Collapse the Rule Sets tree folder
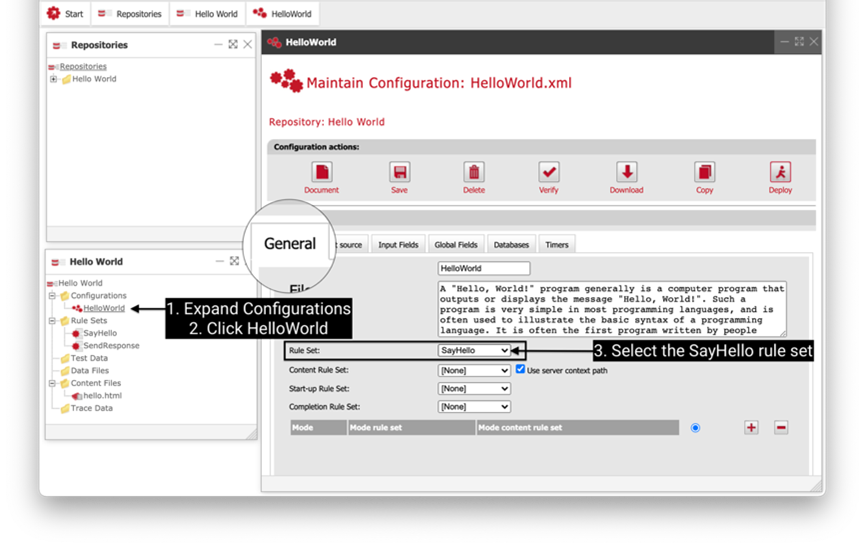The height and width of the screenshot is (548, 865). point(52,321)
